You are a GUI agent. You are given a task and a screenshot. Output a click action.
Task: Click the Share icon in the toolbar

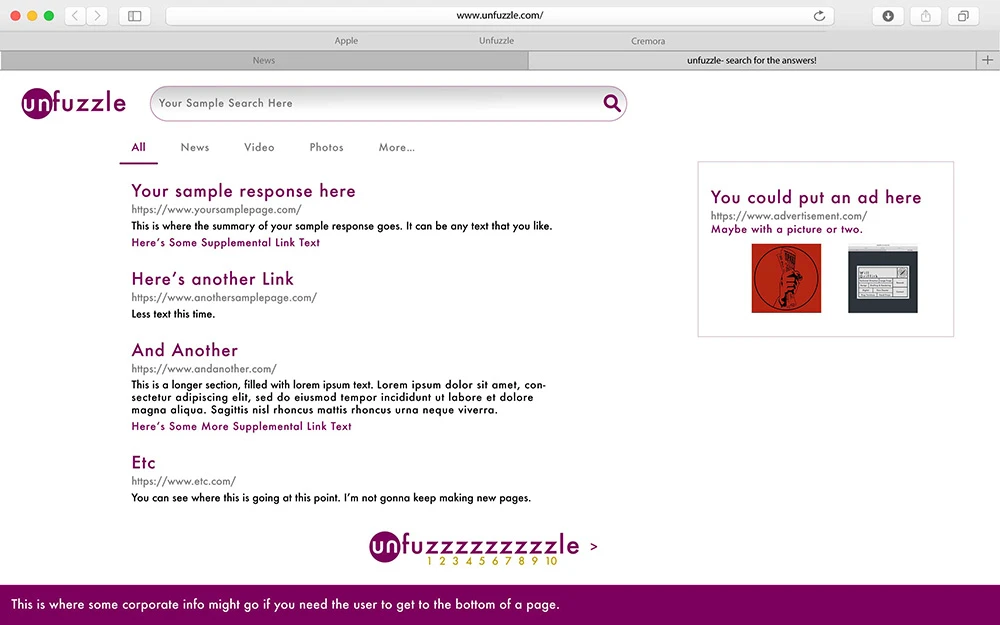click(x=925, y=16)
